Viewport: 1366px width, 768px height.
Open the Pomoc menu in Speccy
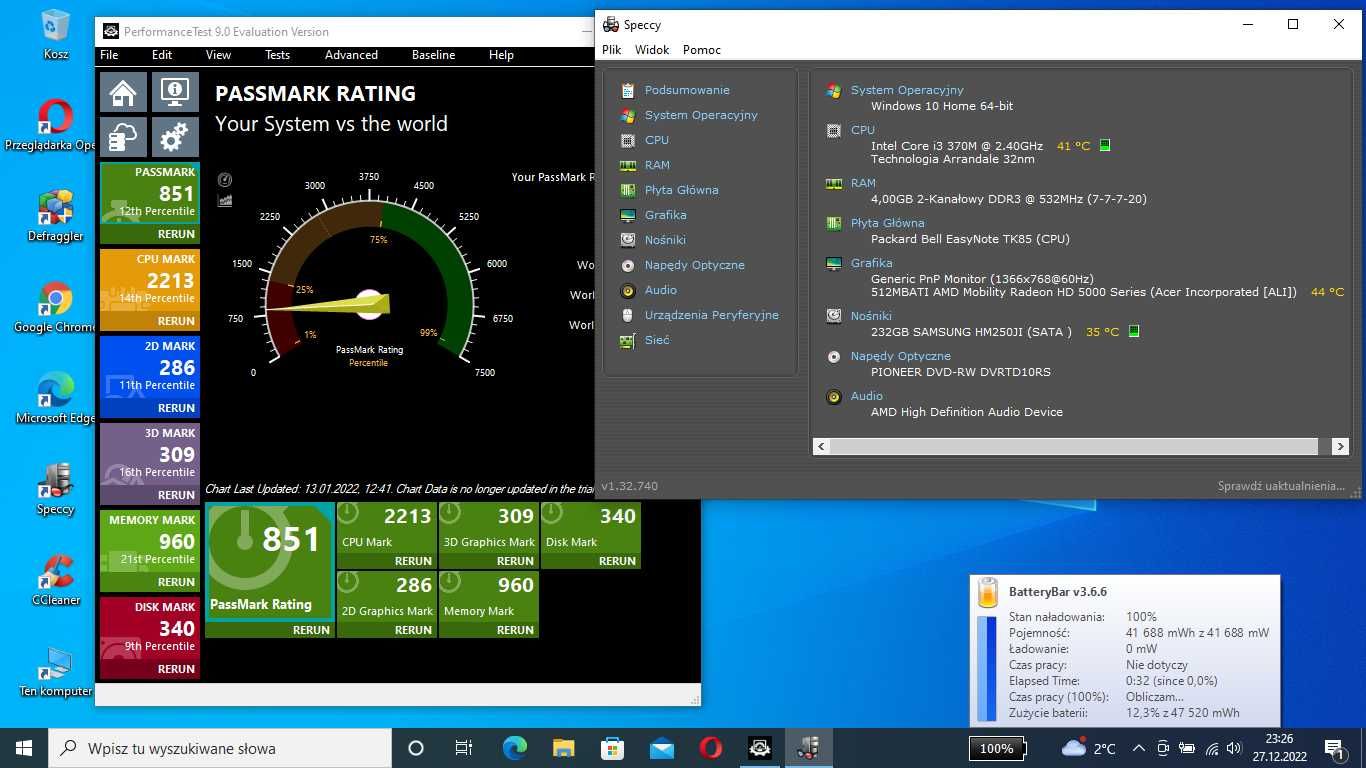702,49
